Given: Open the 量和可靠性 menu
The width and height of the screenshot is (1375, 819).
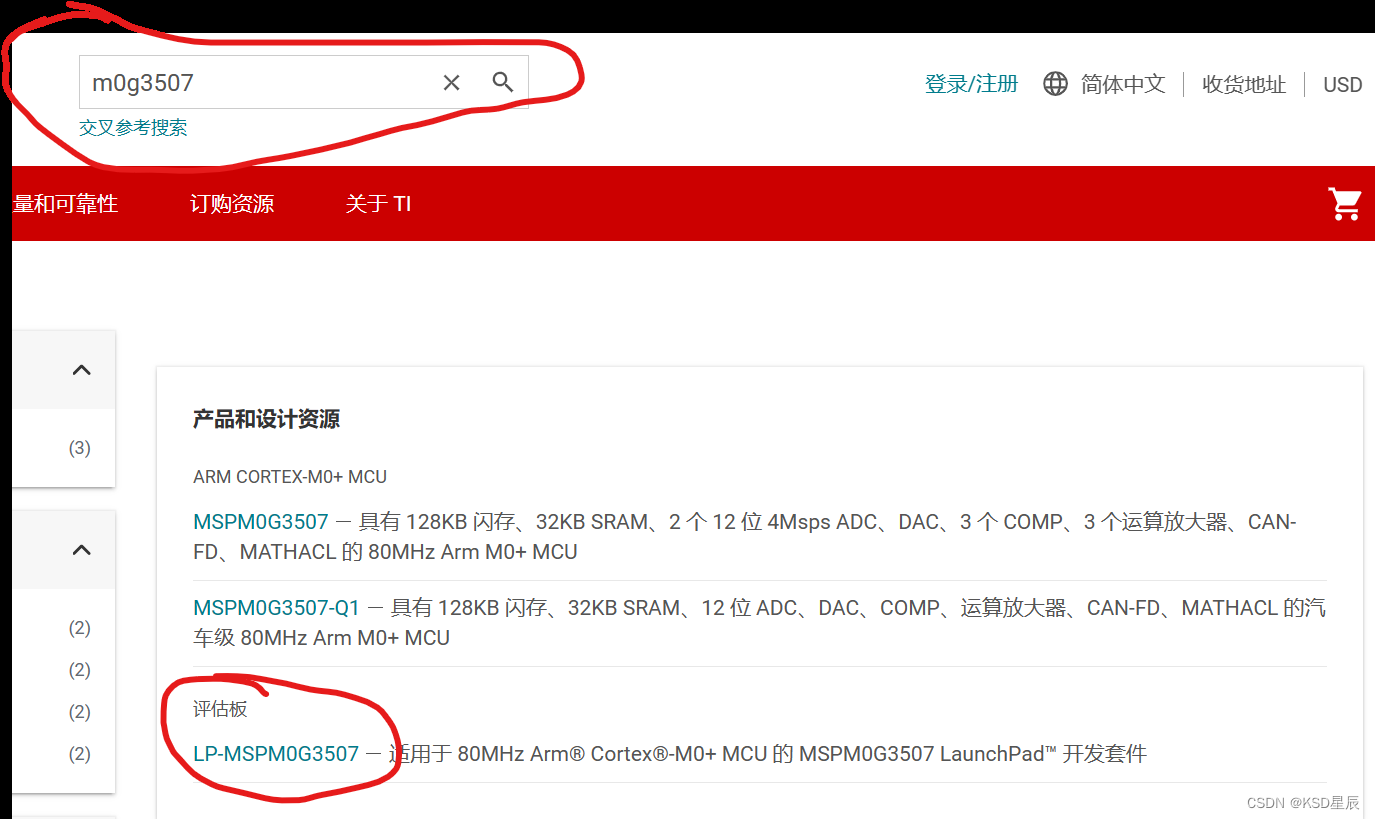Looking at the screenshot, I should click(64, 203).
